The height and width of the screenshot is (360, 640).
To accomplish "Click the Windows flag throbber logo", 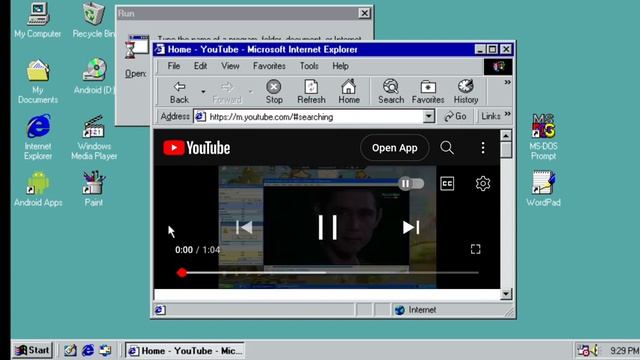I will pyautogui.click(x=498, y=67).
